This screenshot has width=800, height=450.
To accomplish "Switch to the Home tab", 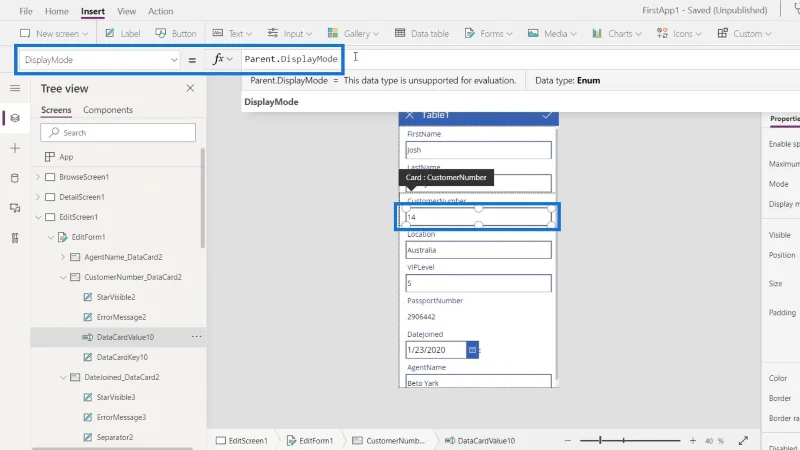I will [57, 11].
